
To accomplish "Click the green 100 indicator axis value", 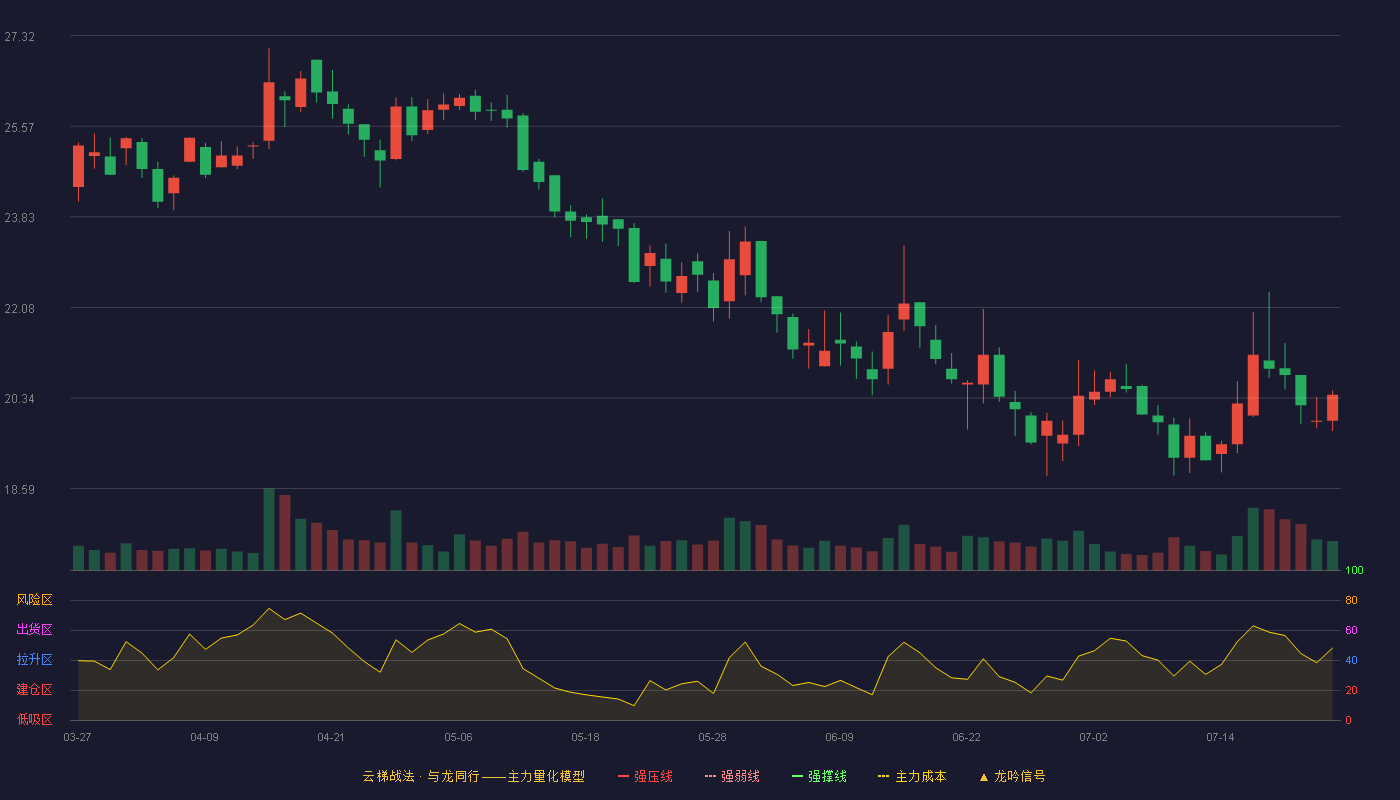I will click(1354, 571).
